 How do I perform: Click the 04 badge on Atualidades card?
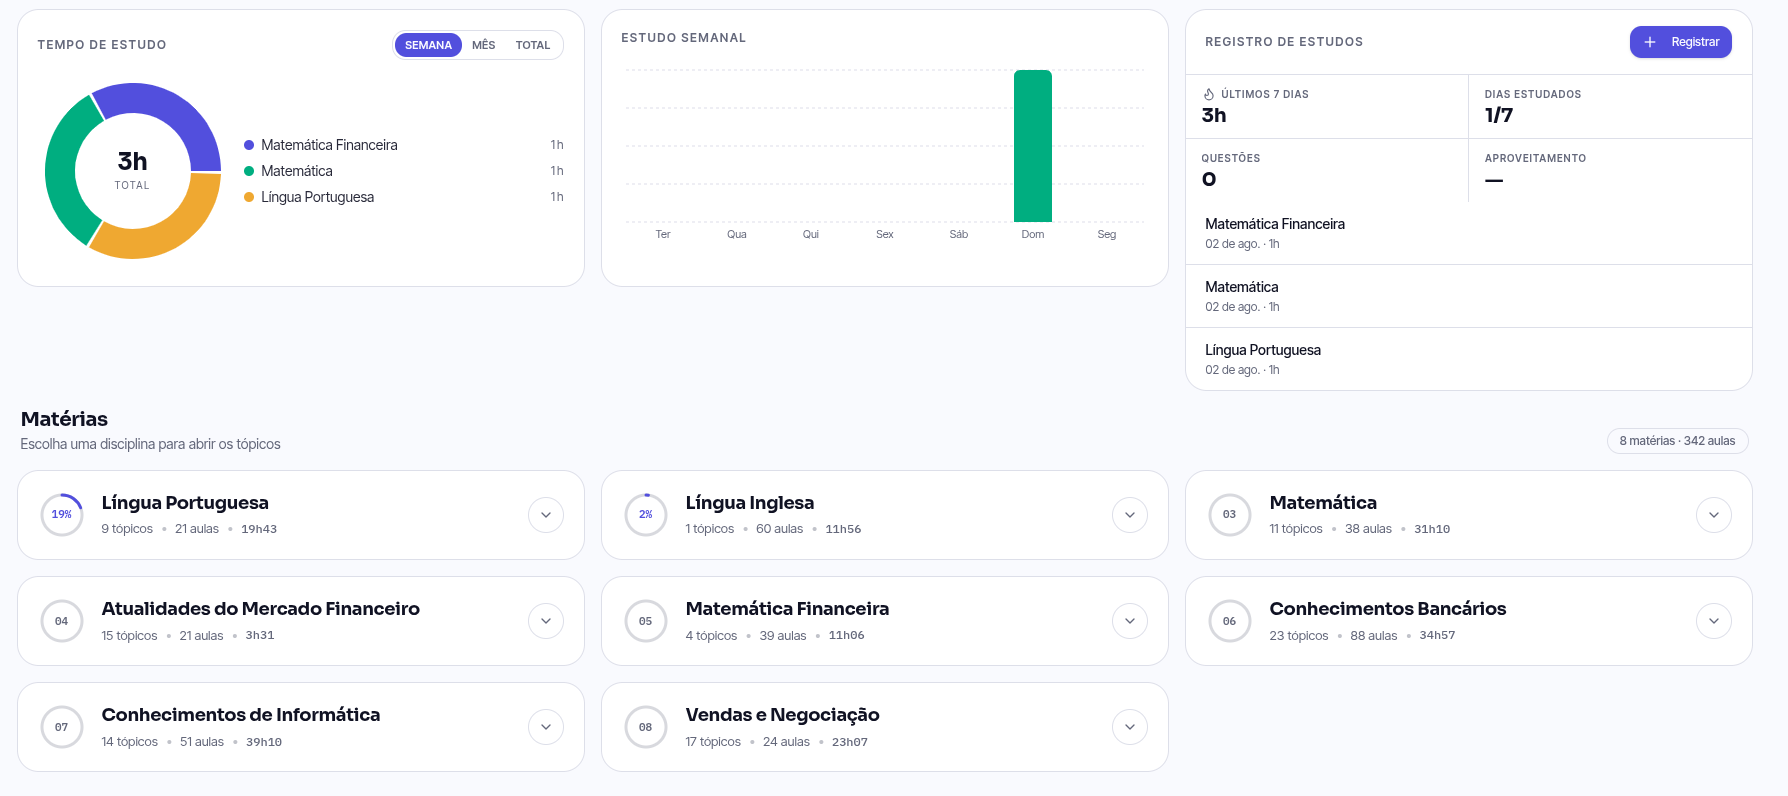point(62,621)
